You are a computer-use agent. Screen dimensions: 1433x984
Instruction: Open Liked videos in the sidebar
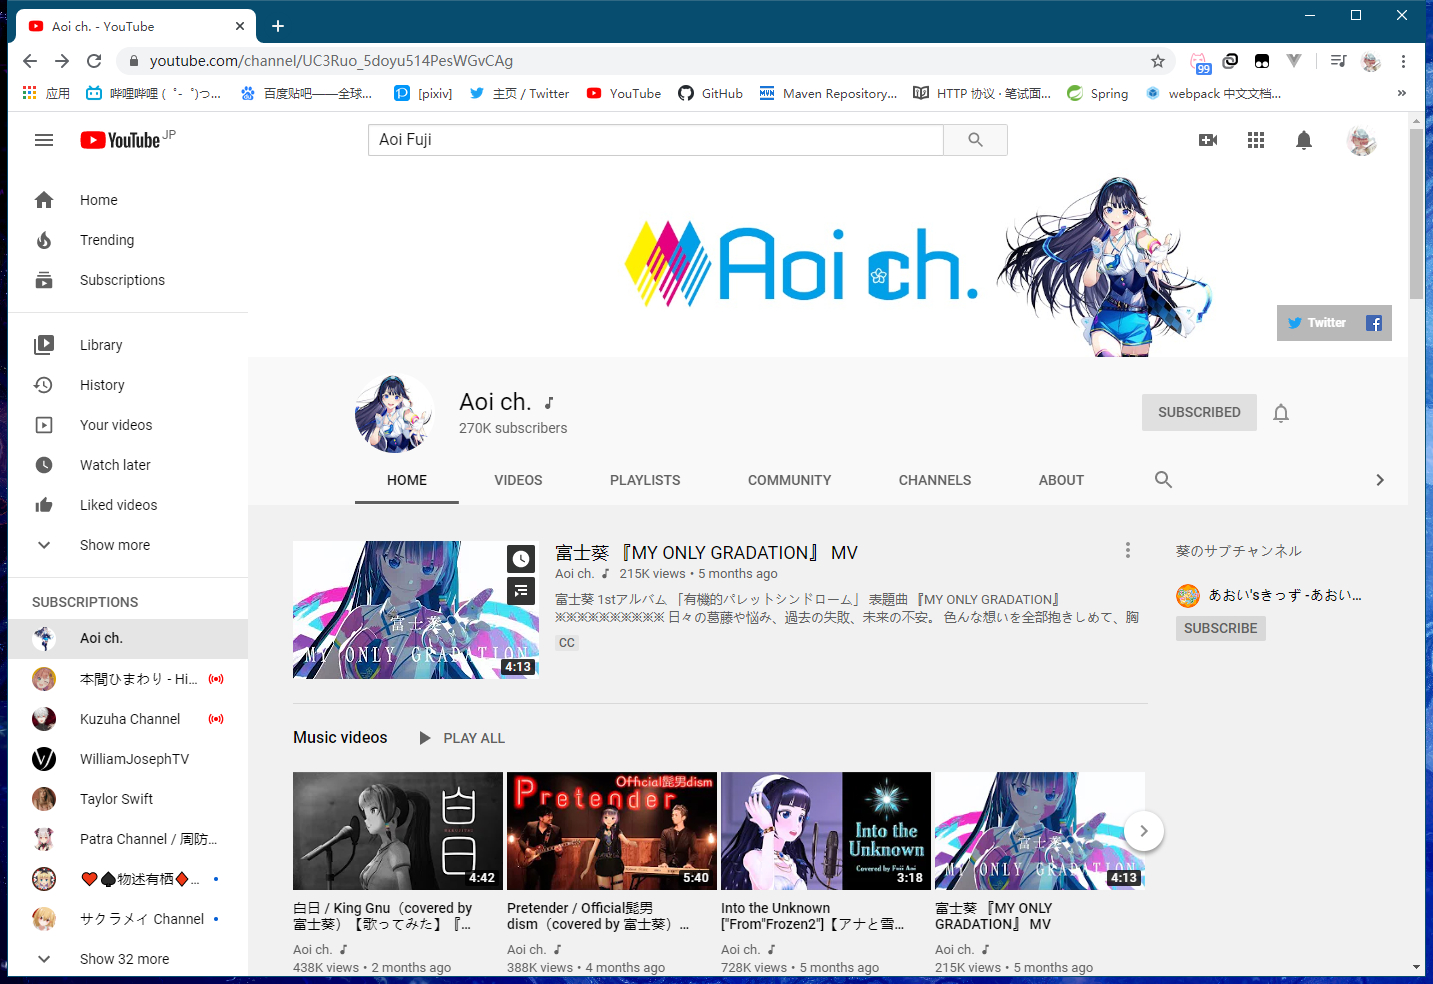(128, 505)
